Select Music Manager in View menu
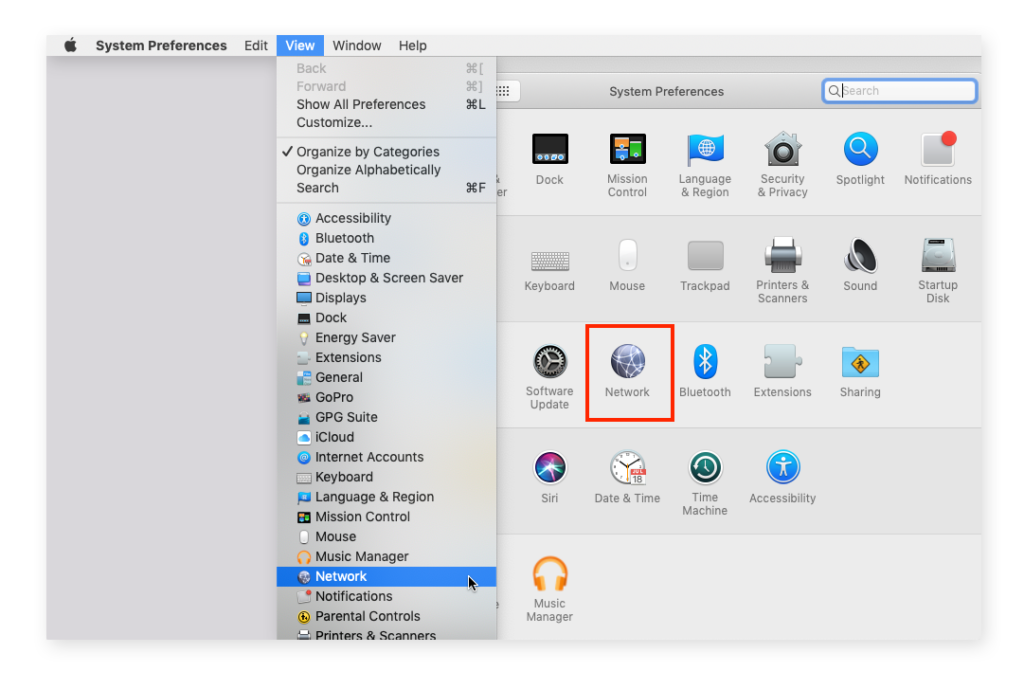 [387, 557]
